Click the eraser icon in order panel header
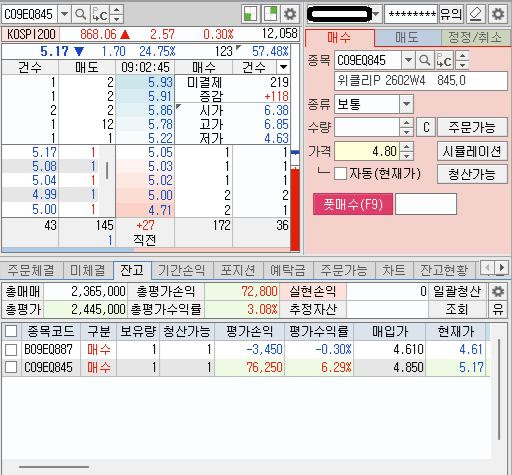This screenshot has height=475, width=512. (x=476, y=14)
